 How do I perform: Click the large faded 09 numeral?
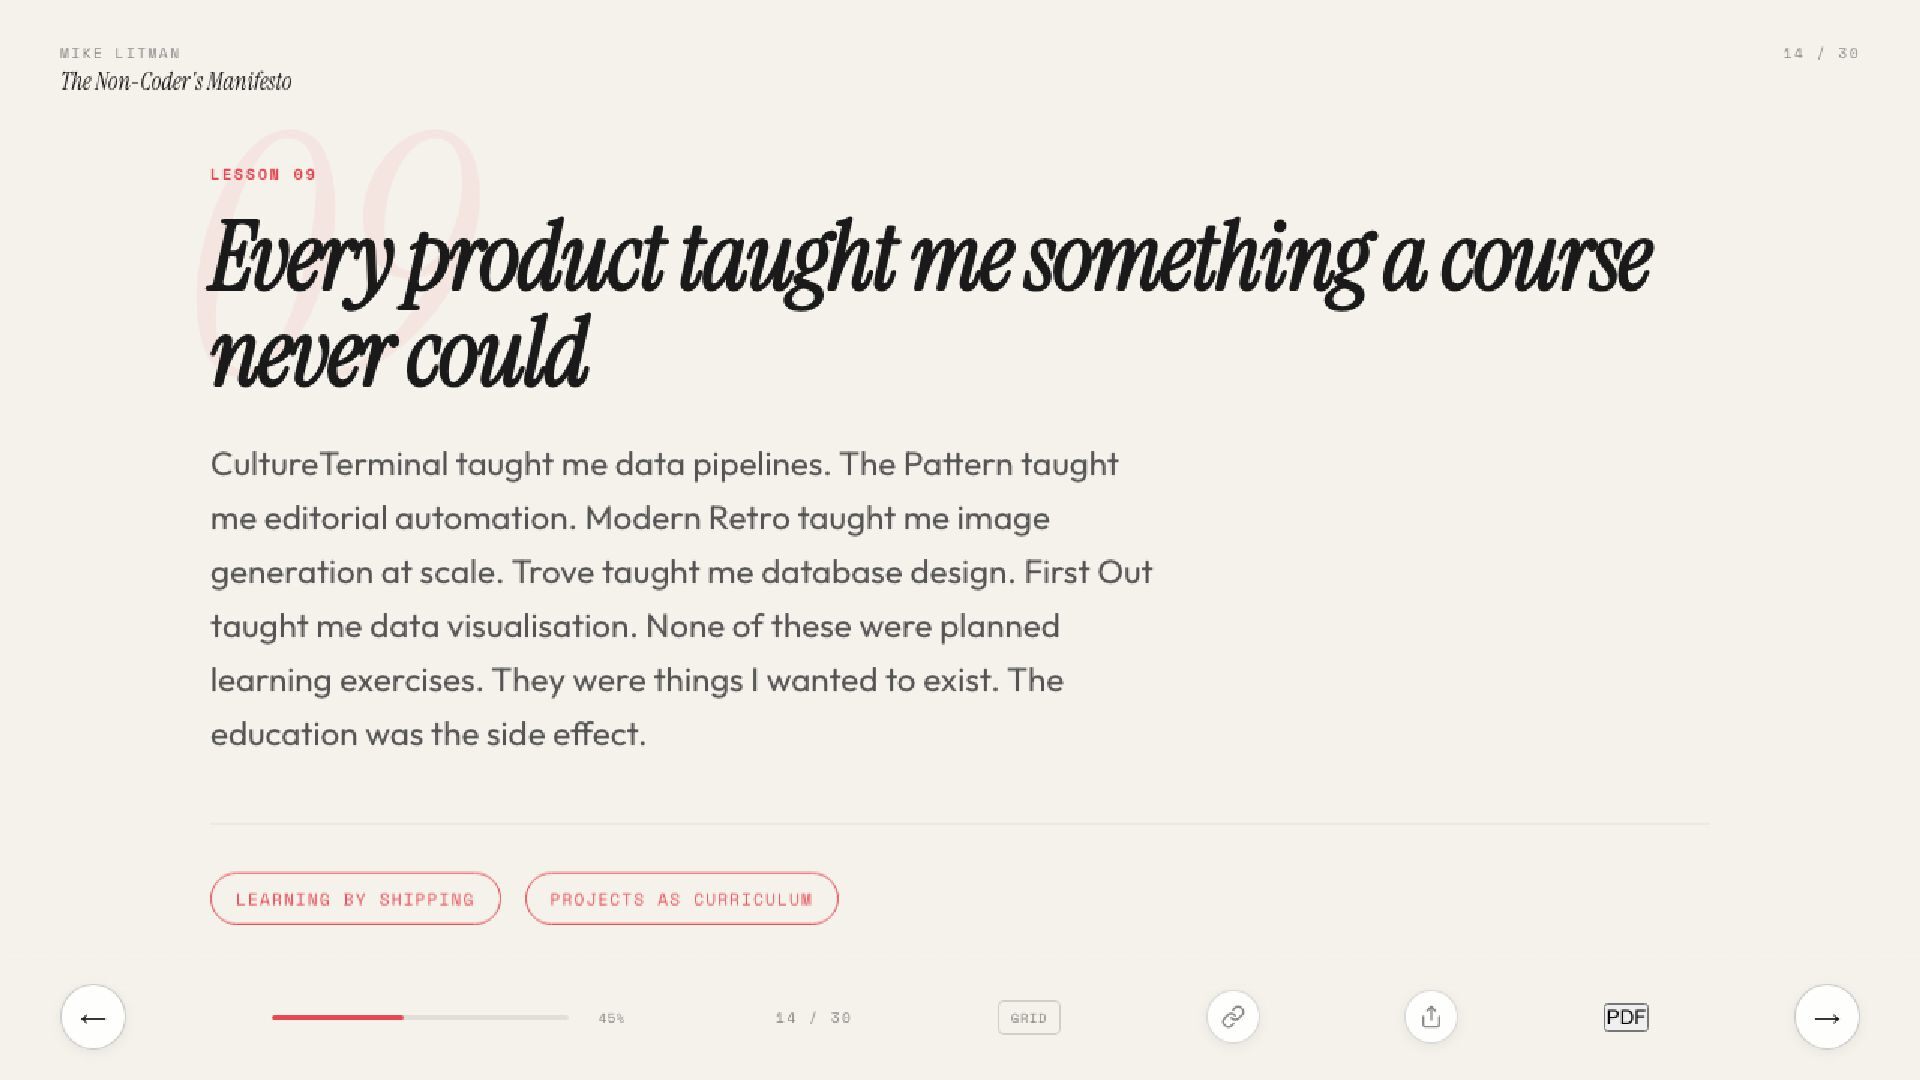click(x=340, y=235)
